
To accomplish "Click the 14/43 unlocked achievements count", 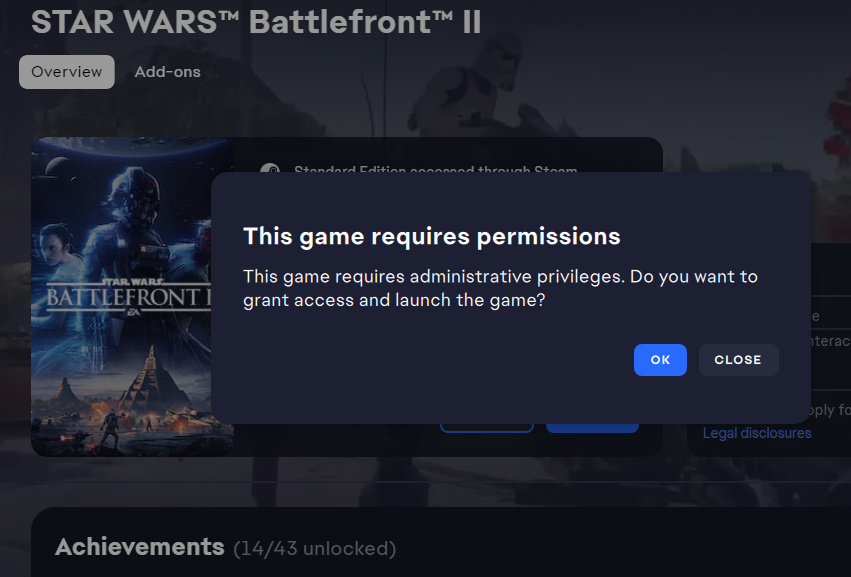I will [x=314, y=549].
